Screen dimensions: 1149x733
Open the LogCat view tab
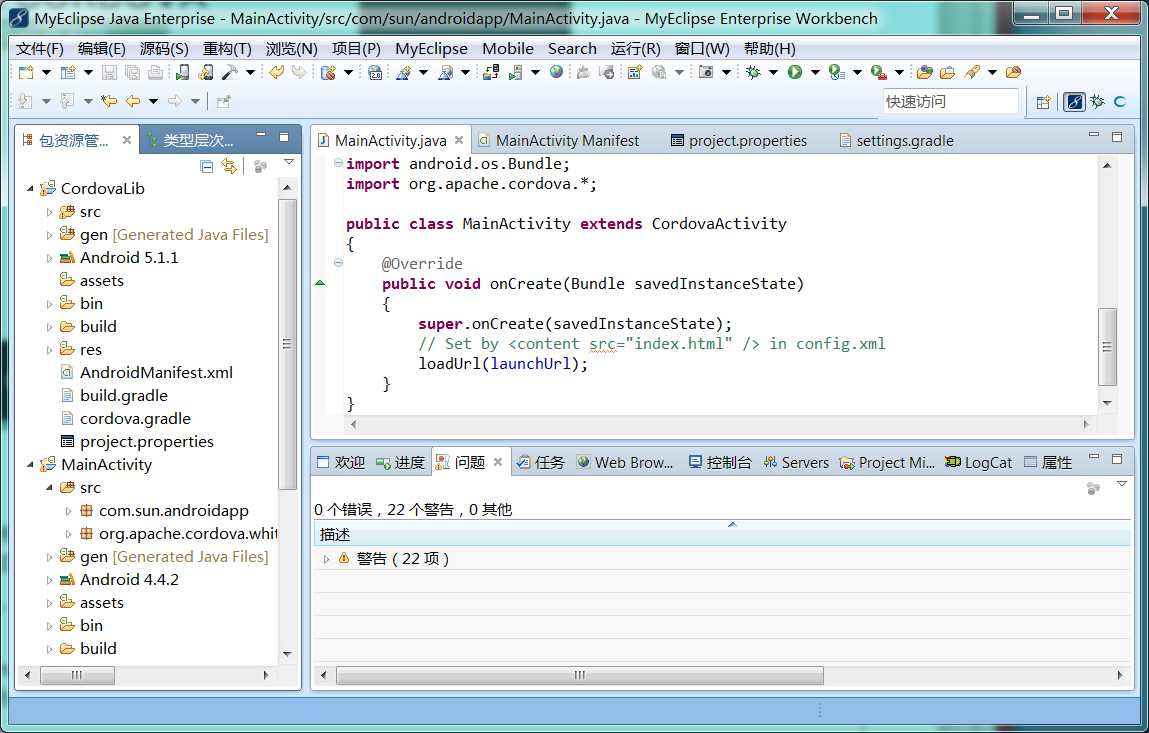pos(977,462)
